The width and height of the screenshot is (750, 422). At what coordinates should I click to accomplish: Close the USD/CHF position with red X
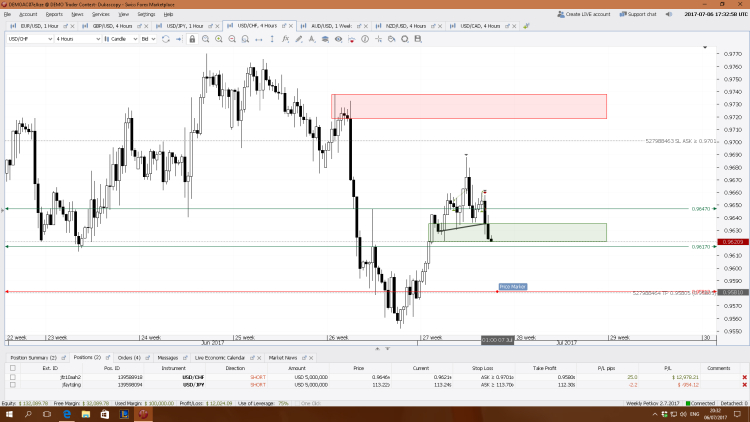744,378
